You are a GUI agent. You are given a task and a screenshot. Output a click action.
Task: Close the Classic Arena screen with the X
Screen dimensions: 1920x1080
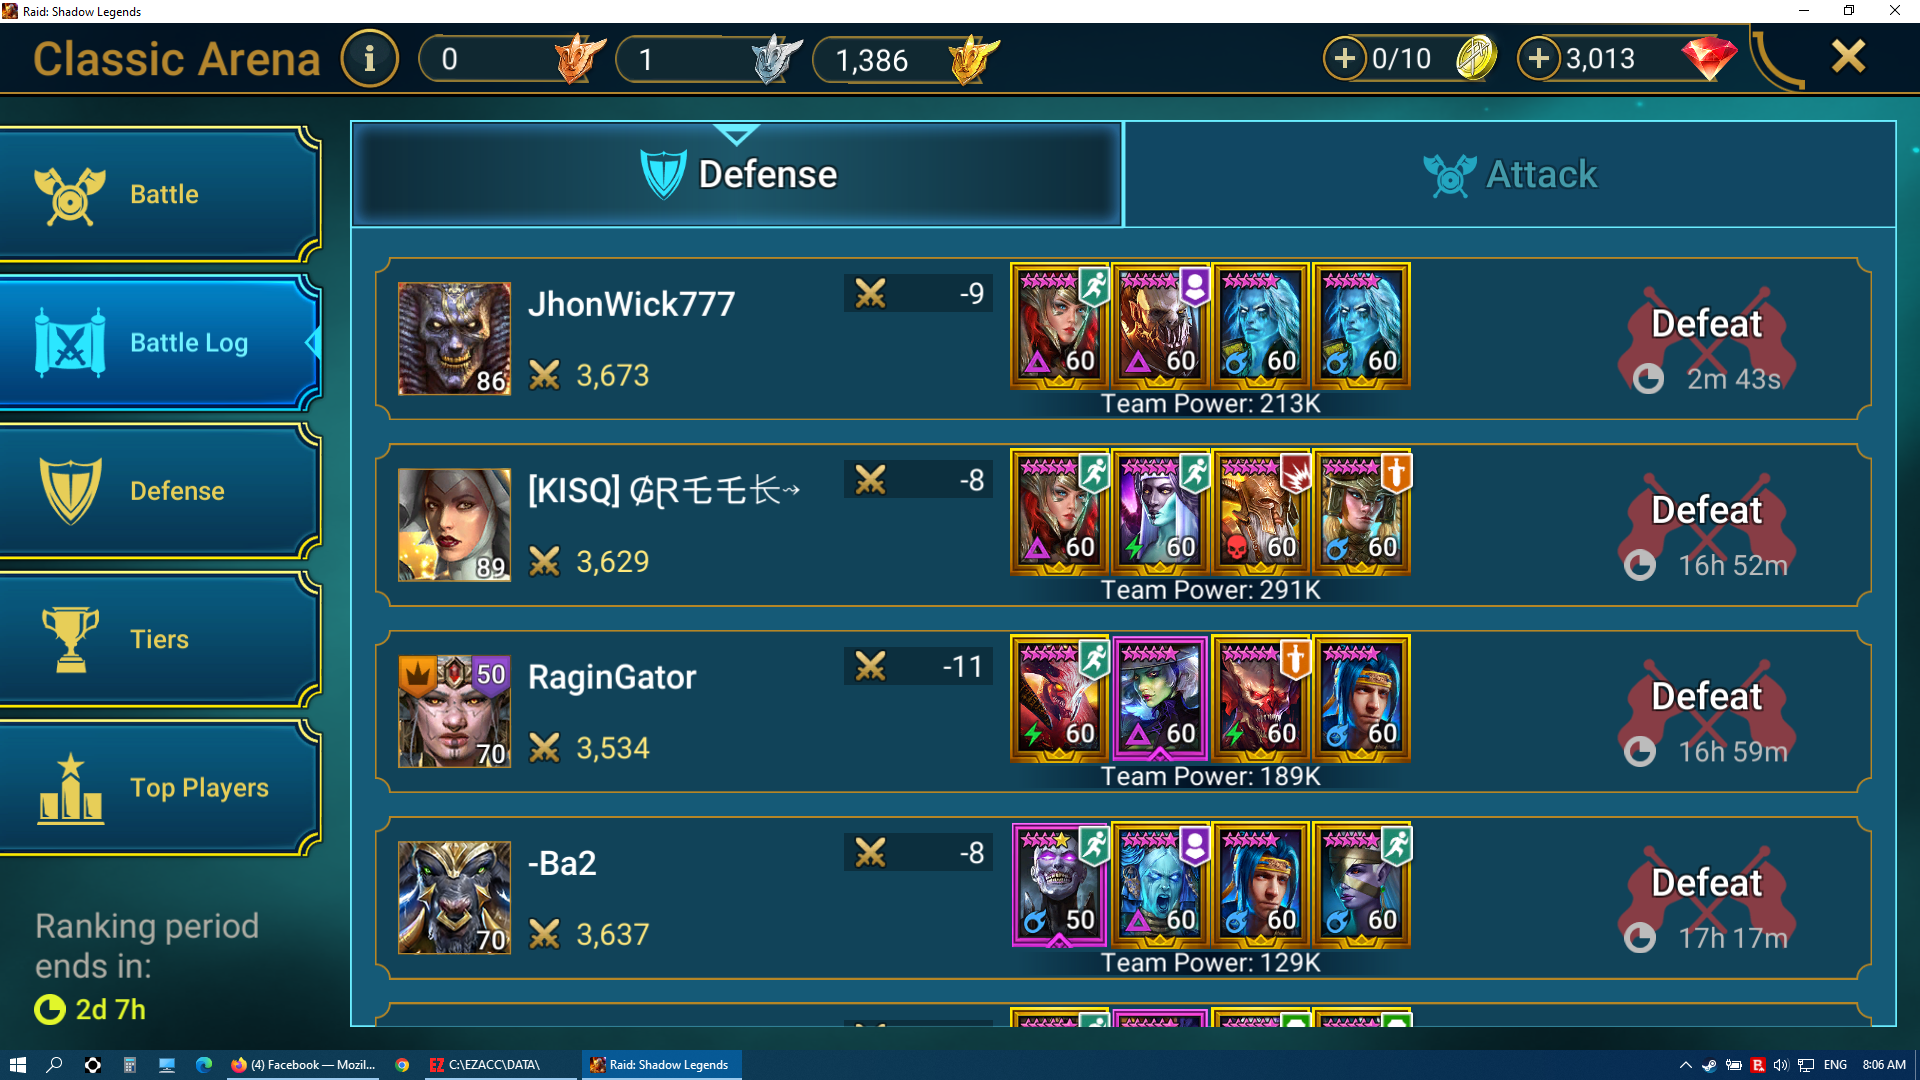point(1848,57)
